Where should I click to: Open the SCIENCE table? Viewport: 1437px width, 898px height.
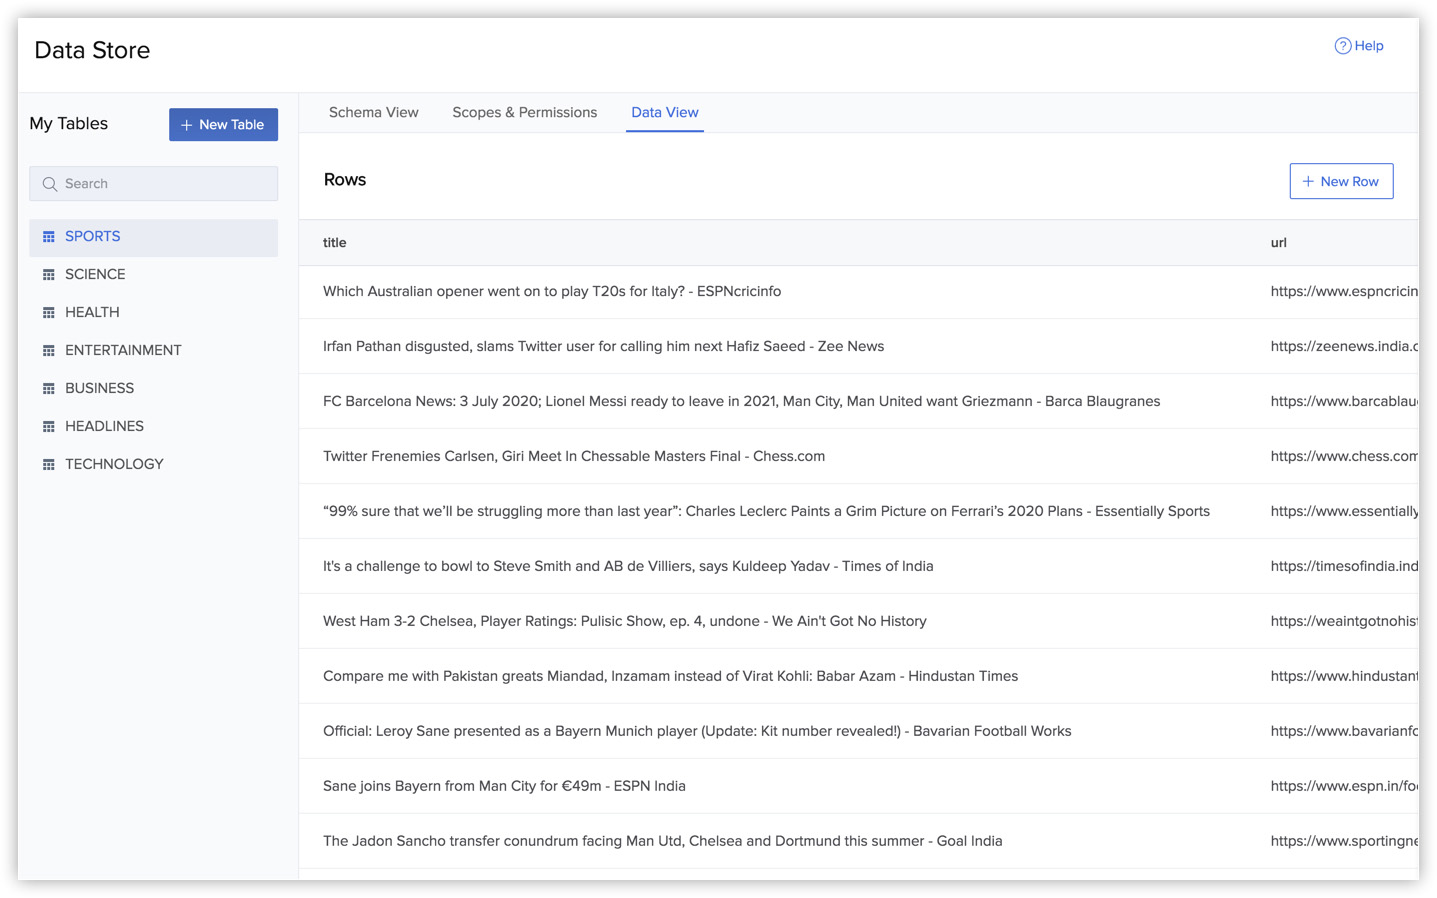pyautogui.click(x=95, y=274)
